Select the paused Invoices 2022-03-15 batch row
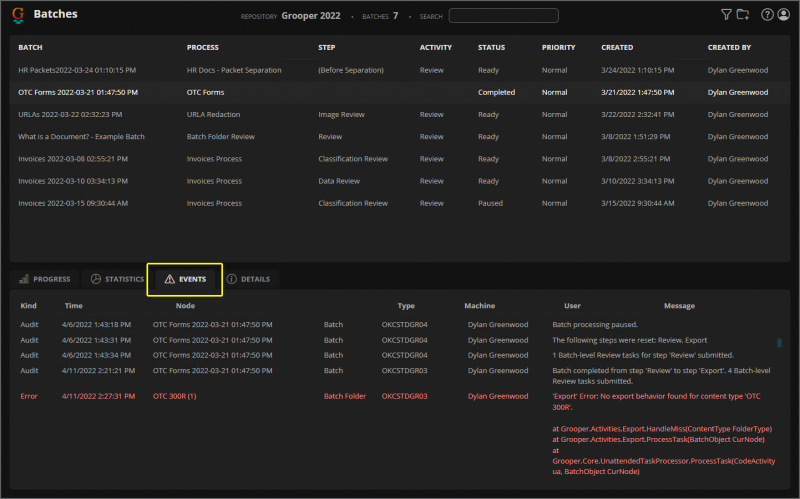The width and height of the screenshot is (800, 499). pyautogui.click(x=72, y=203)
